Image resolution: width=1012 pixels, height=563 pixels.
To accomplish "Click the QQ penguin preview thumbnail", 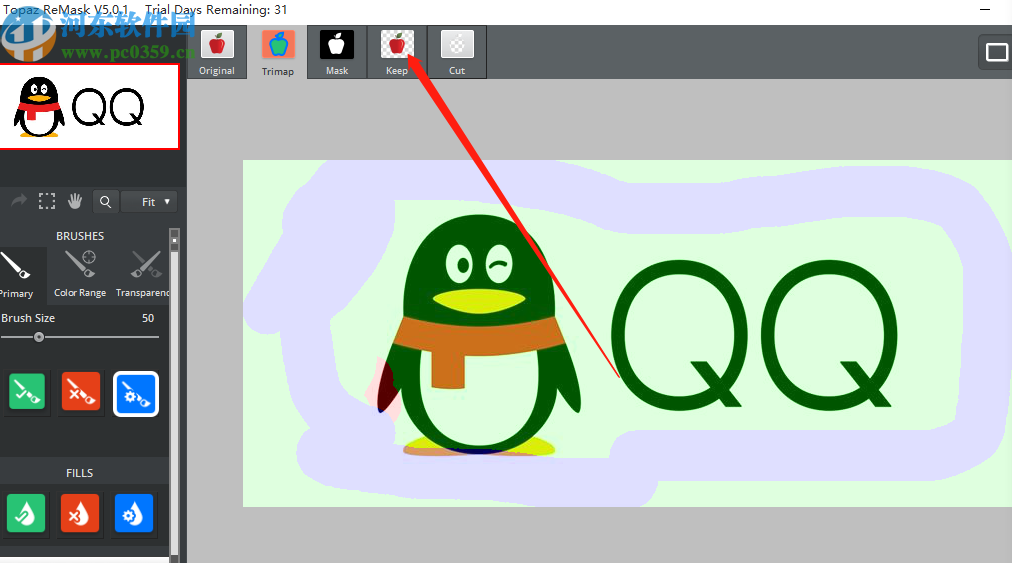I will [x=89, y=107].
